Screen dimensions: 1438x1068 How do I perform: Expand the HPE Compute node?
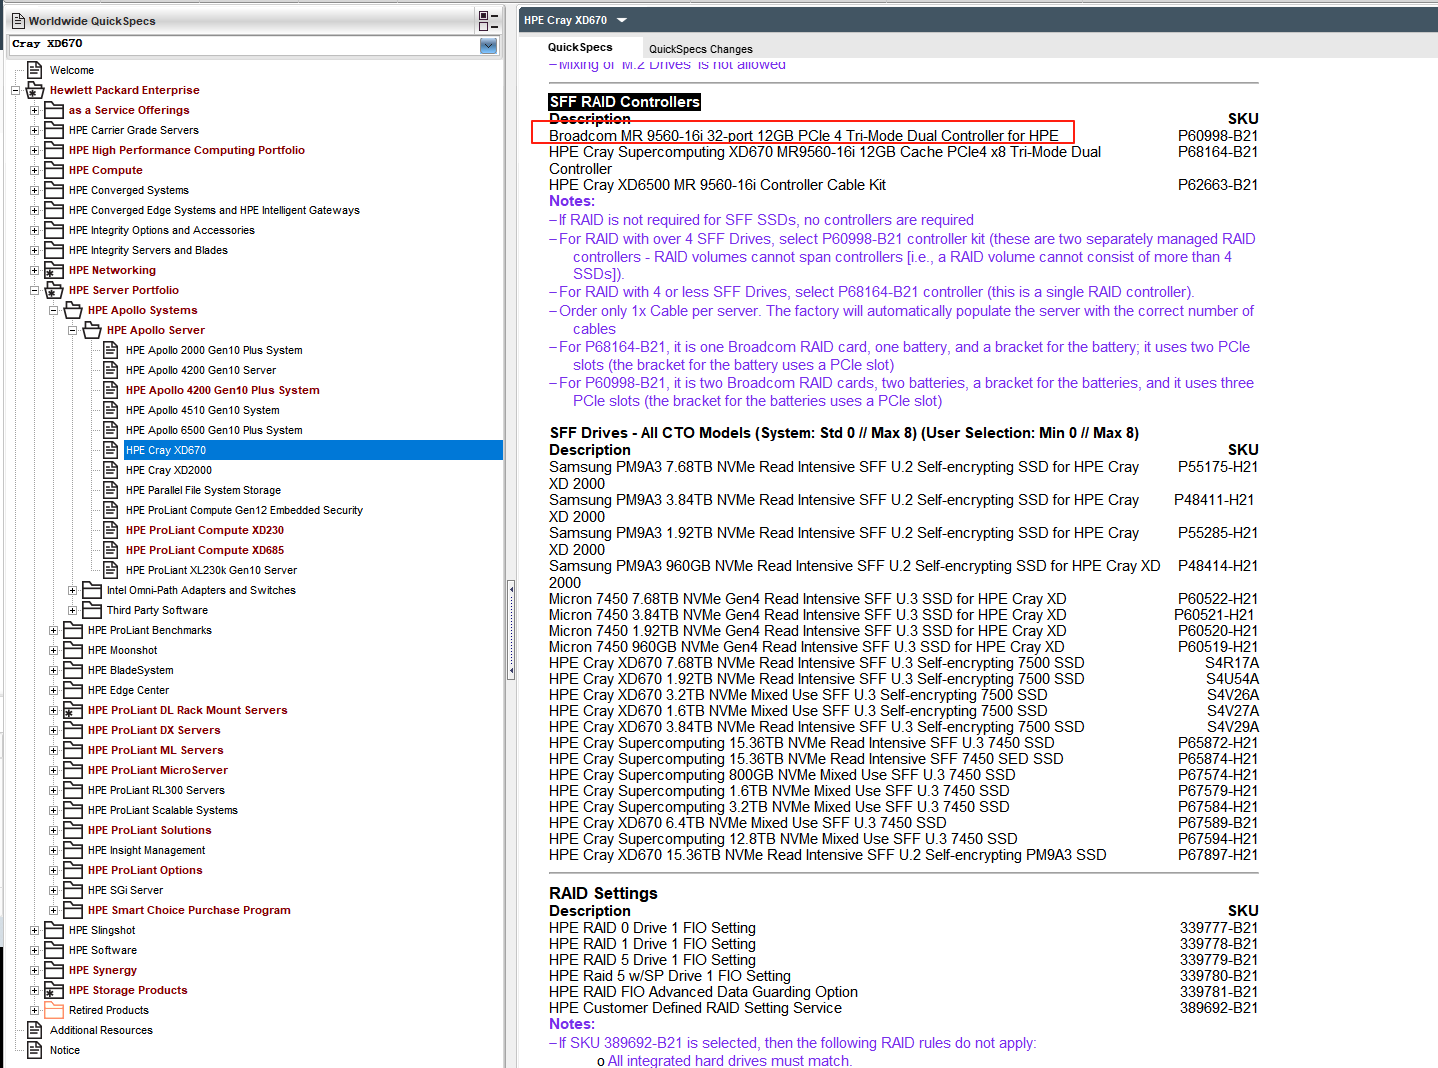point(34,170)
